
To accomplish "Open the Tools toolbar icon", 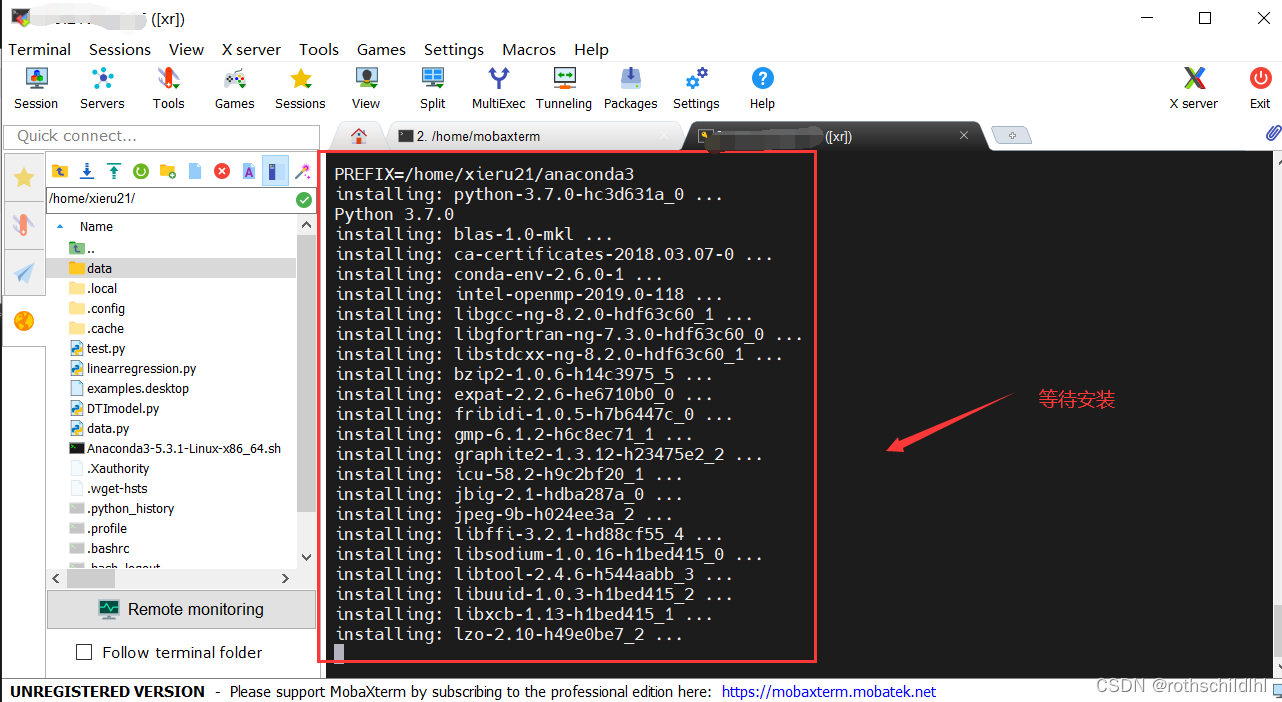I will pyautogui.click(x=168, y=88).
